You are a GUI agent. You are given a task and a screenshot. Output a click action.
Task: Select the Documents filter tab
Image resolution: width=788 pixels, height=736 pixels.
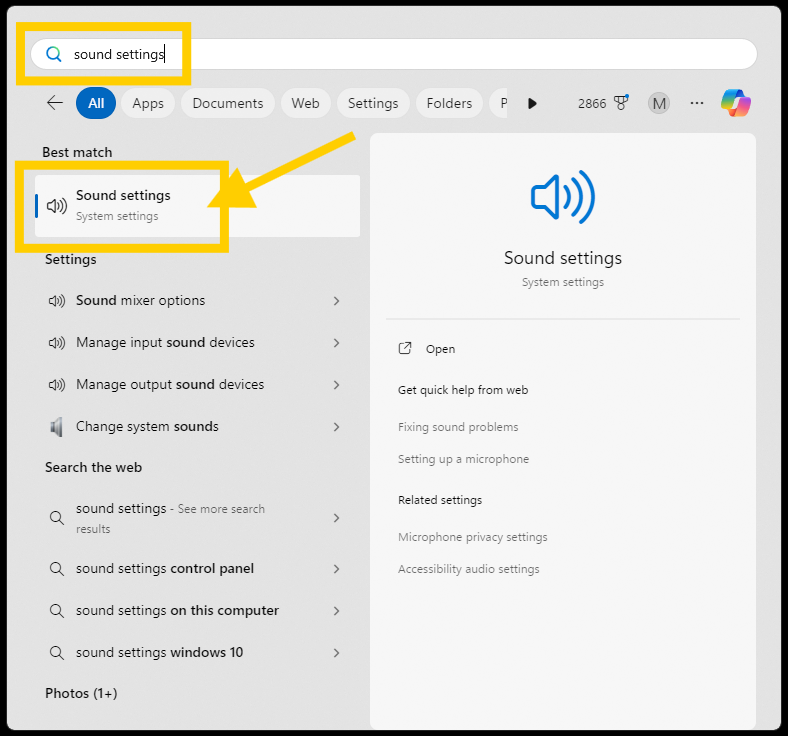click(228, 103)
